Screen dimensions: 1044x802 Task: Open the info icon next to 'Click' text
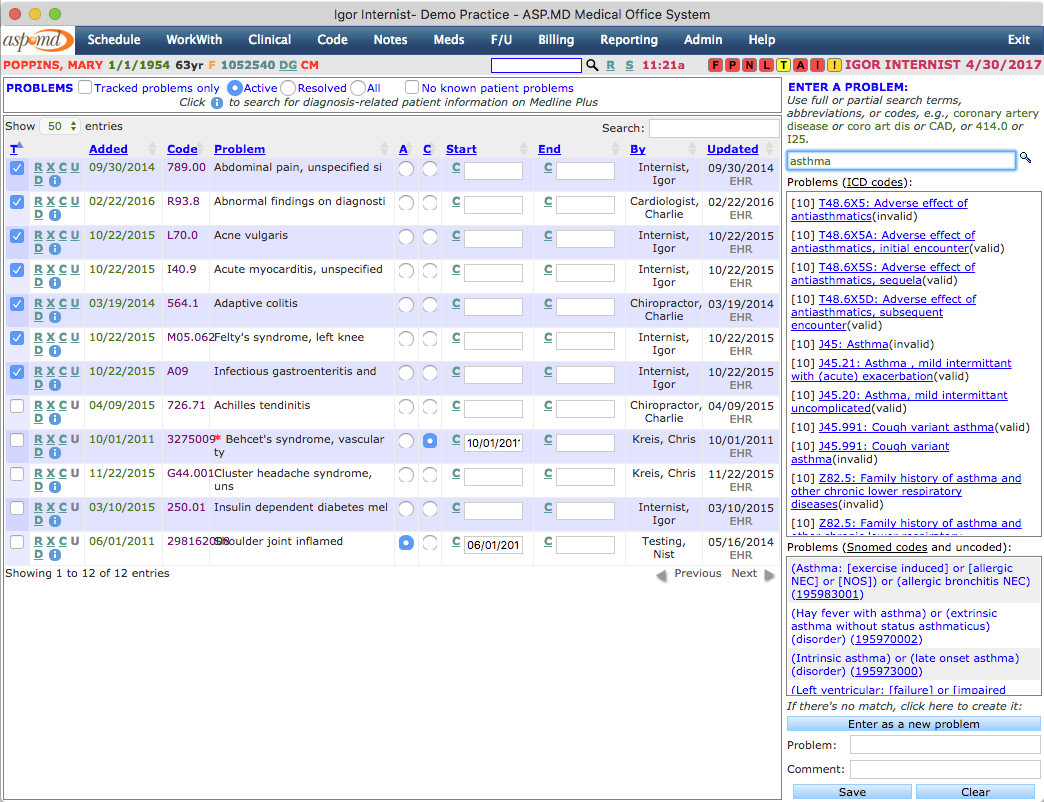216,102
